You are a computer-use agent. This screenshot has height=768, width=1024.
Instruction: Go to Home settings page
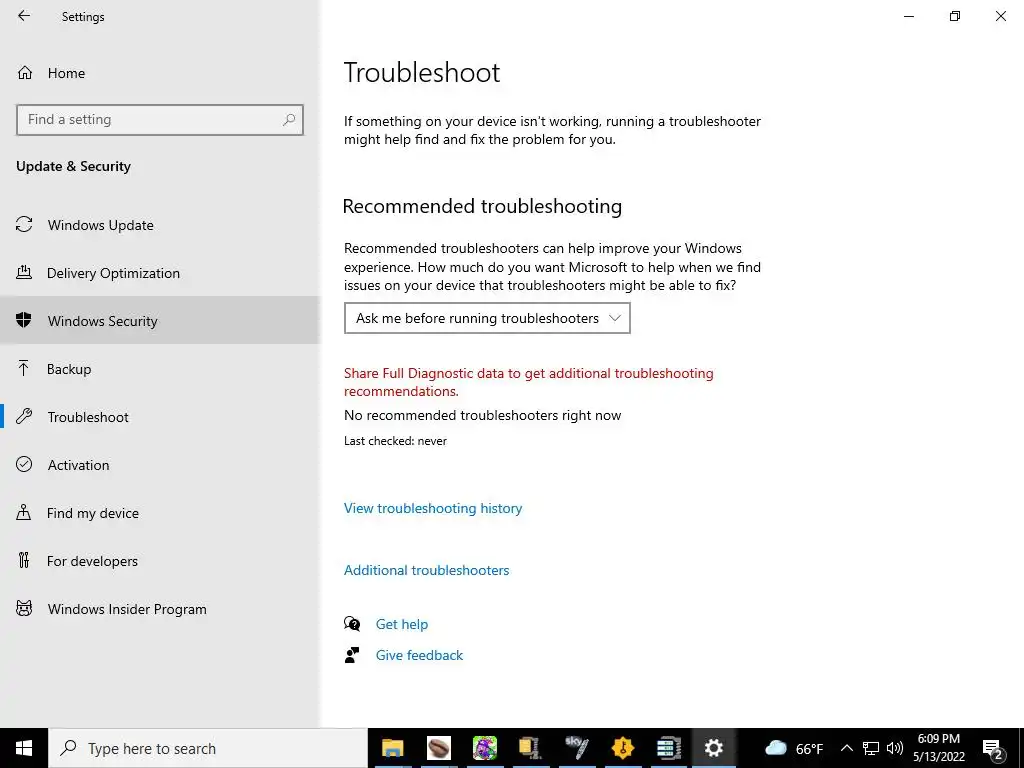point(66,73)
